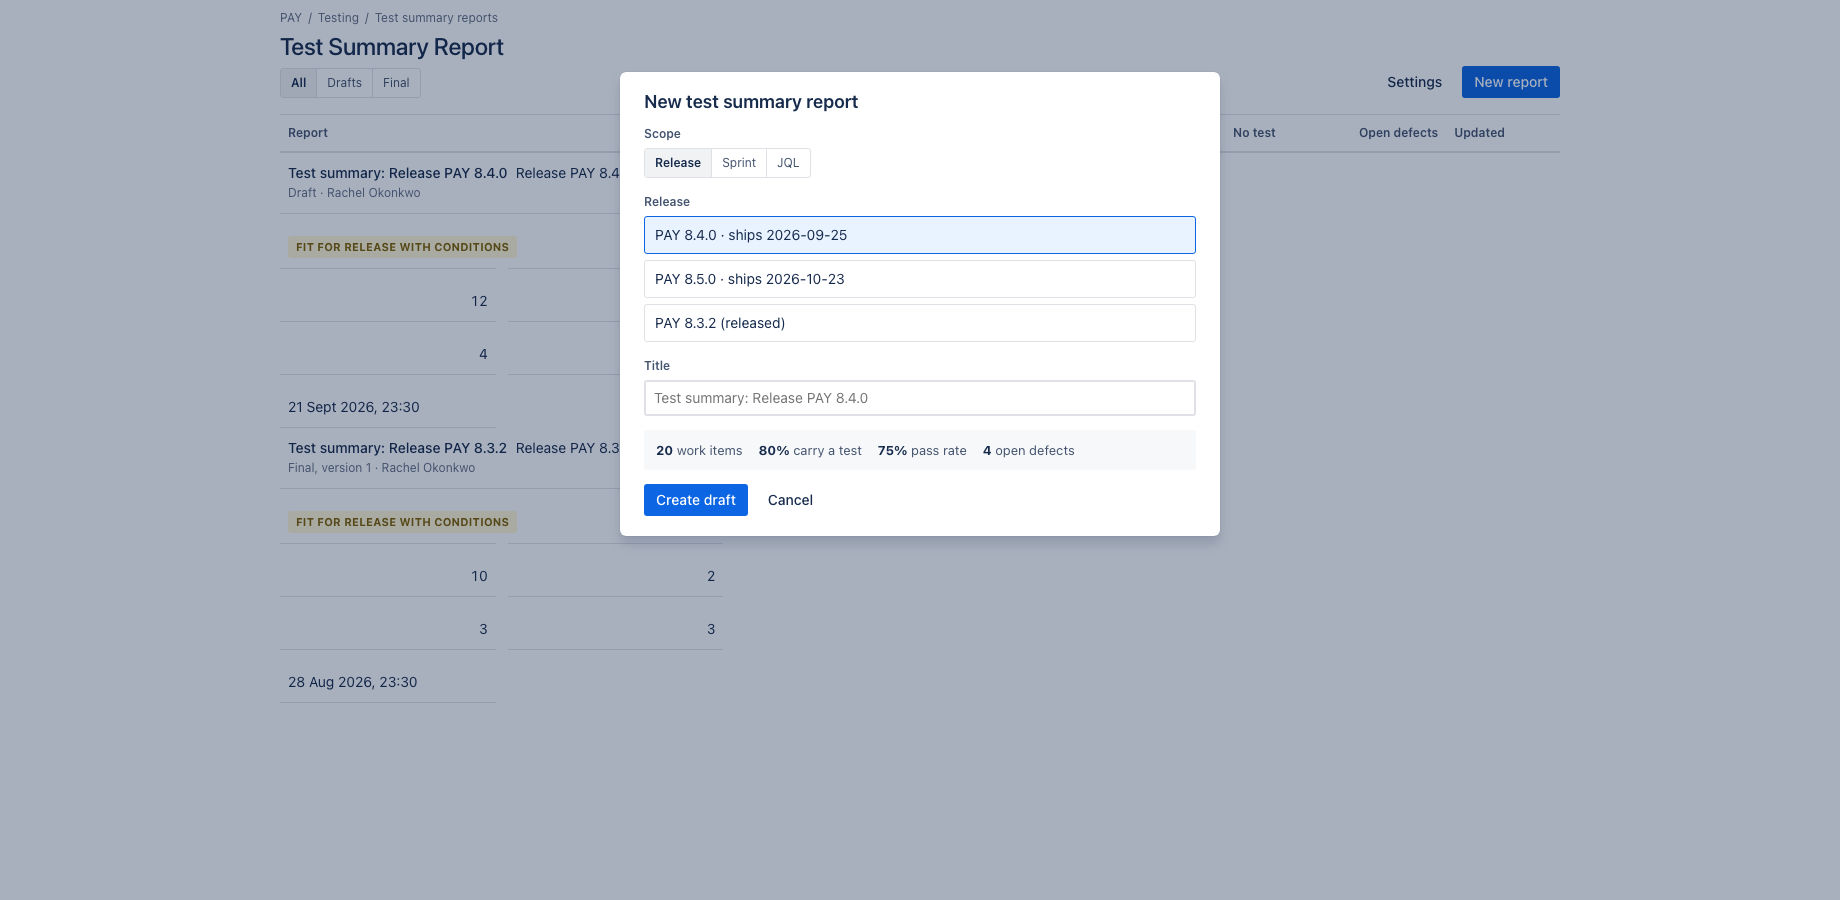Filter reports by Final

[x=396, y=83]
